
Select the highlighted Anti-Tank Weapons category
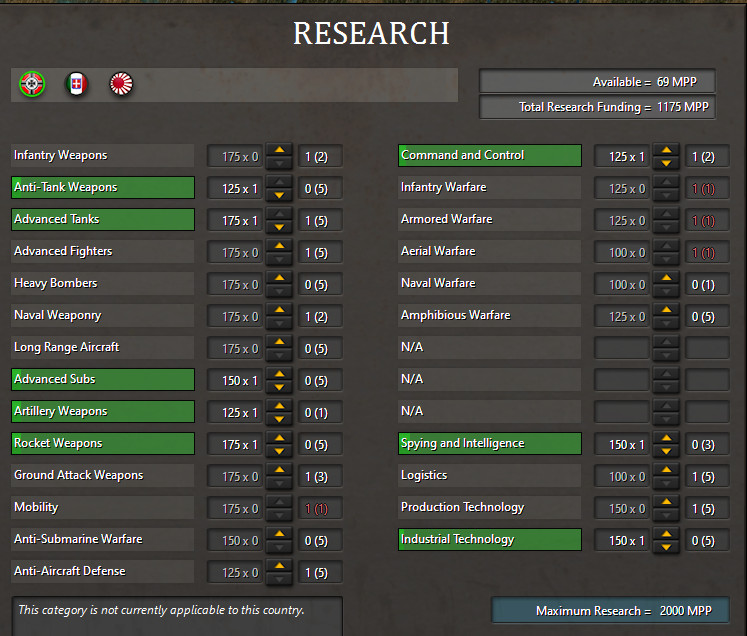click(x=102, y=187)
